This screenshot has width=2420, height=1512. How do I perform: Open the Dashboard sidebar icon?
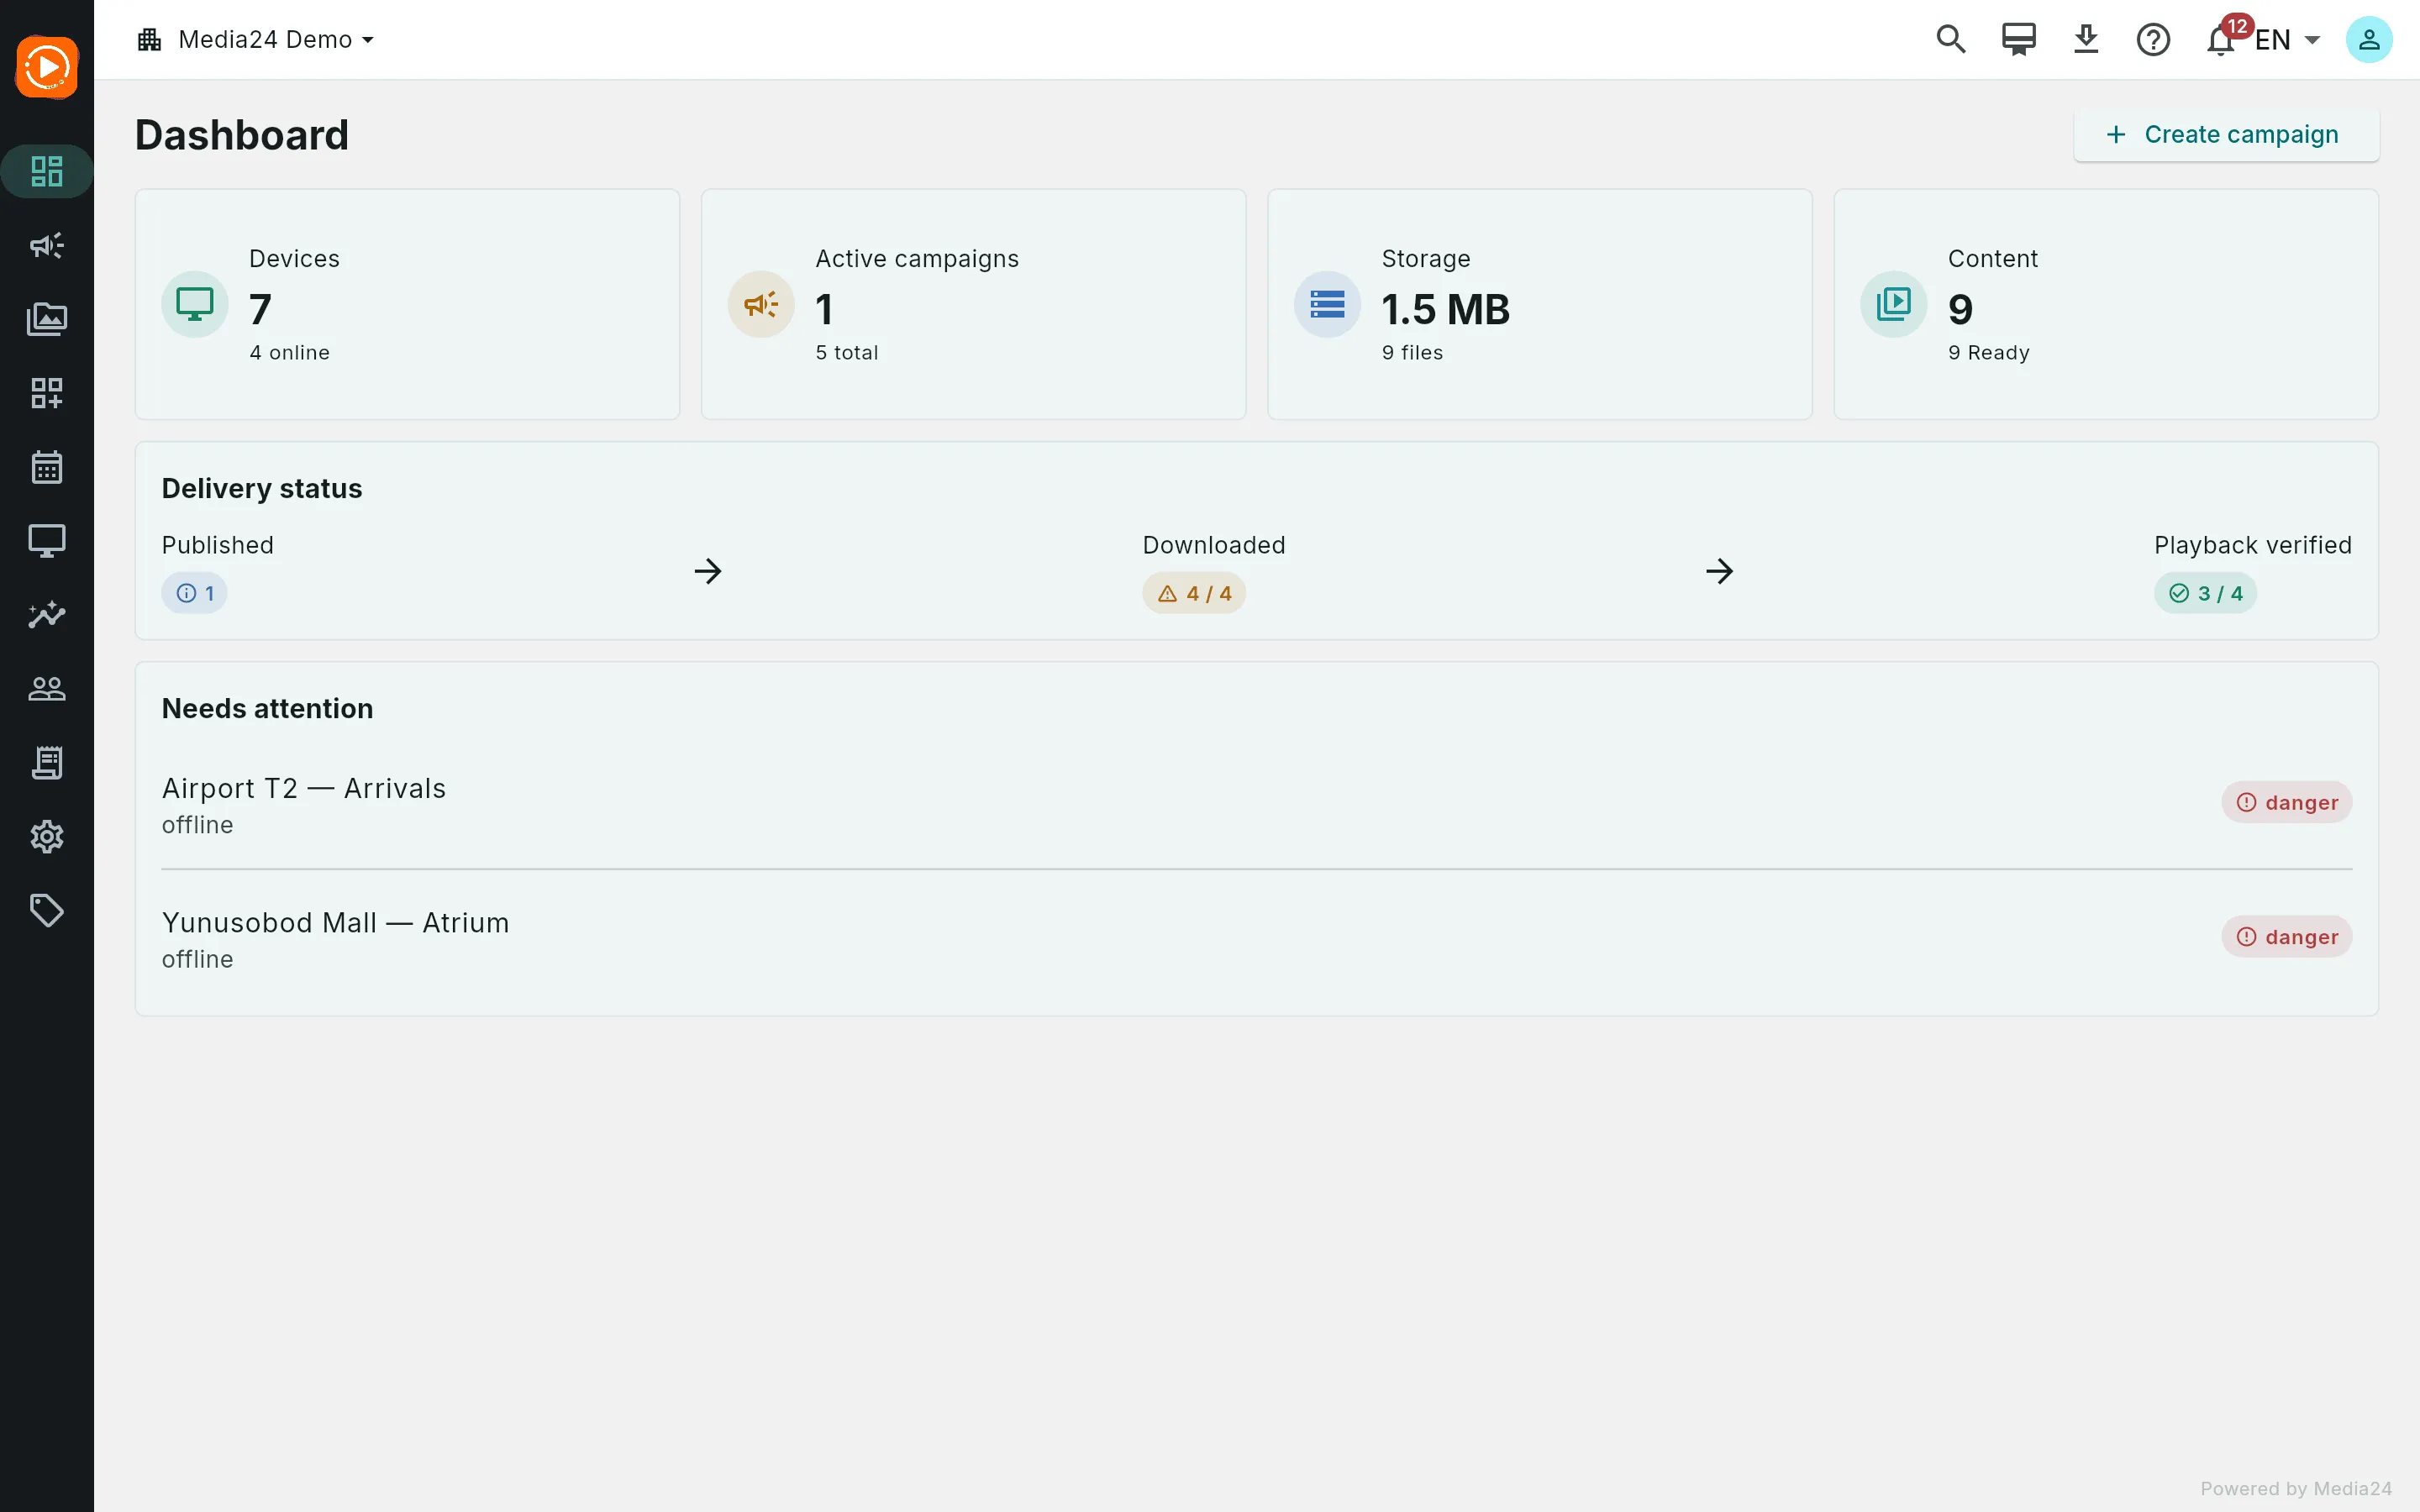47,171
